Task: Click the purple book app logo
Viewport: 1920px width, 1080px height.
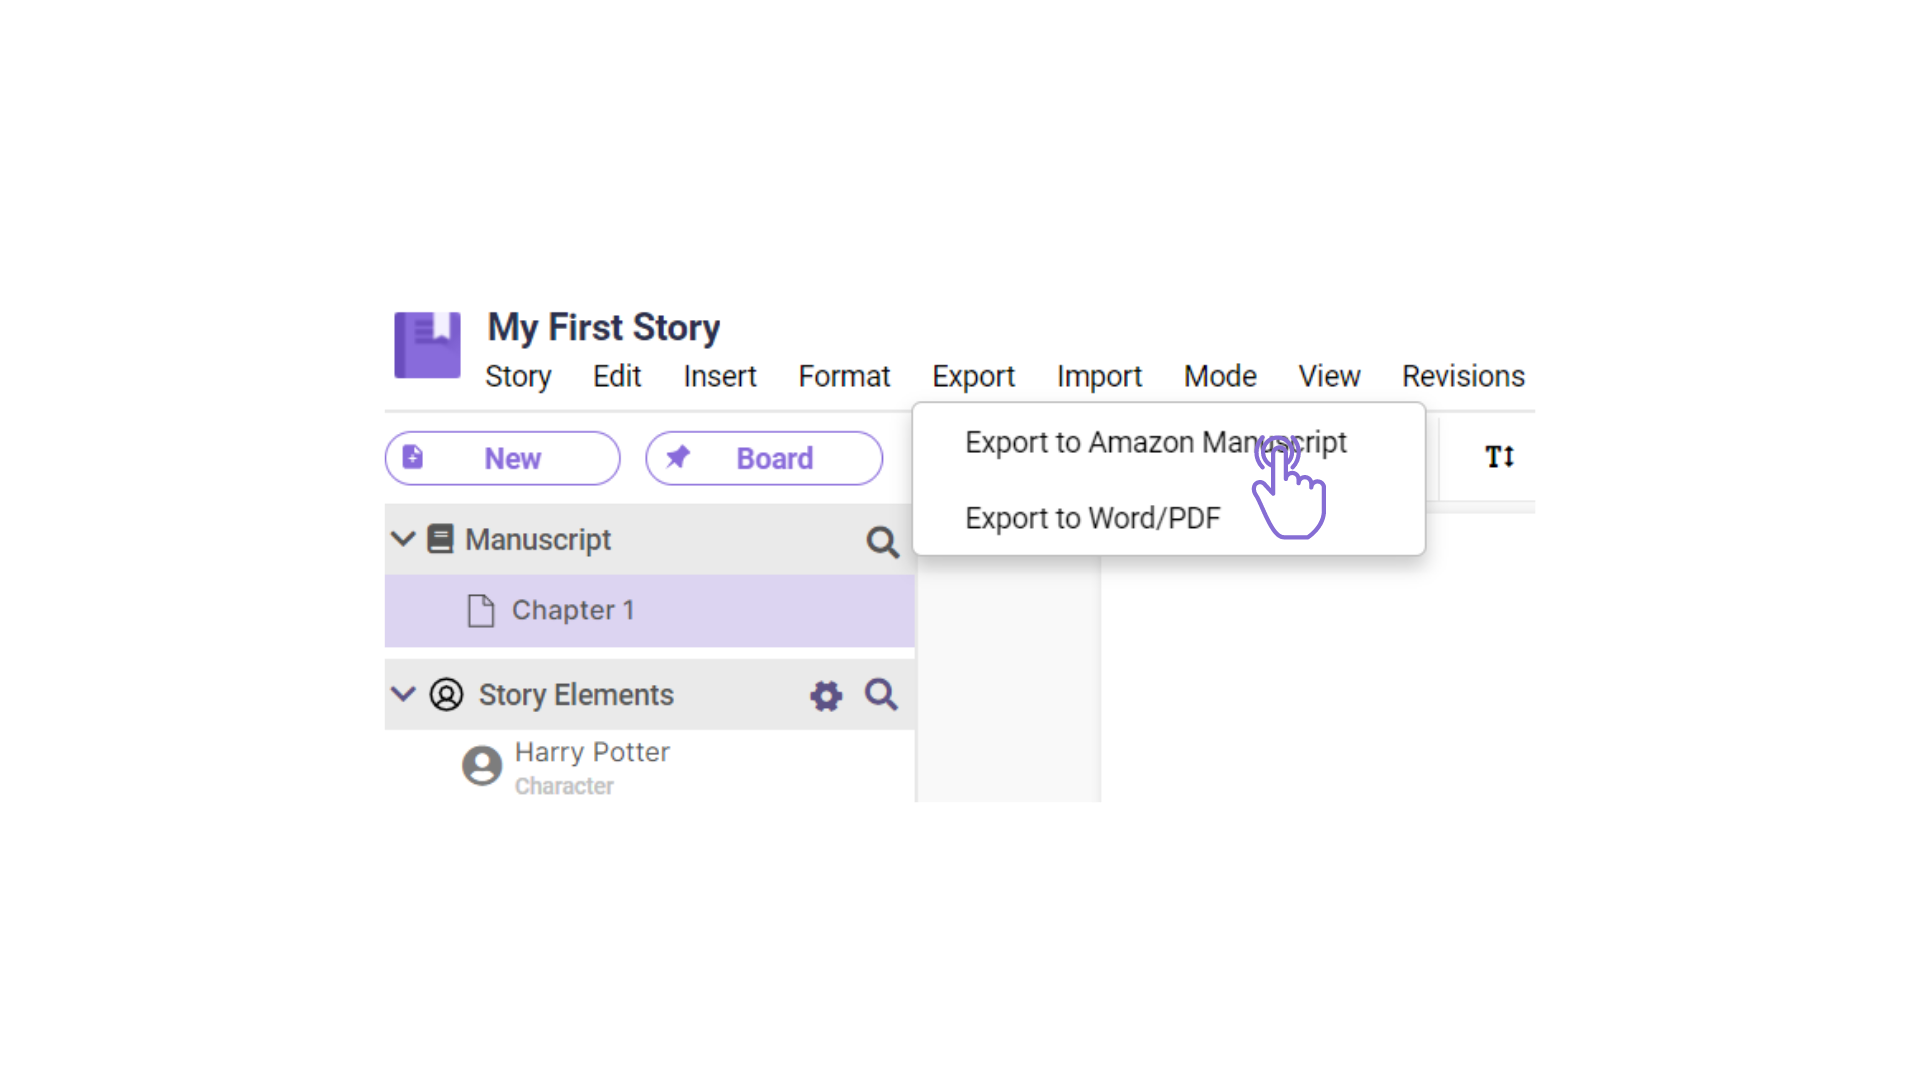Action: pyautogui.click(x=427, y=345)
